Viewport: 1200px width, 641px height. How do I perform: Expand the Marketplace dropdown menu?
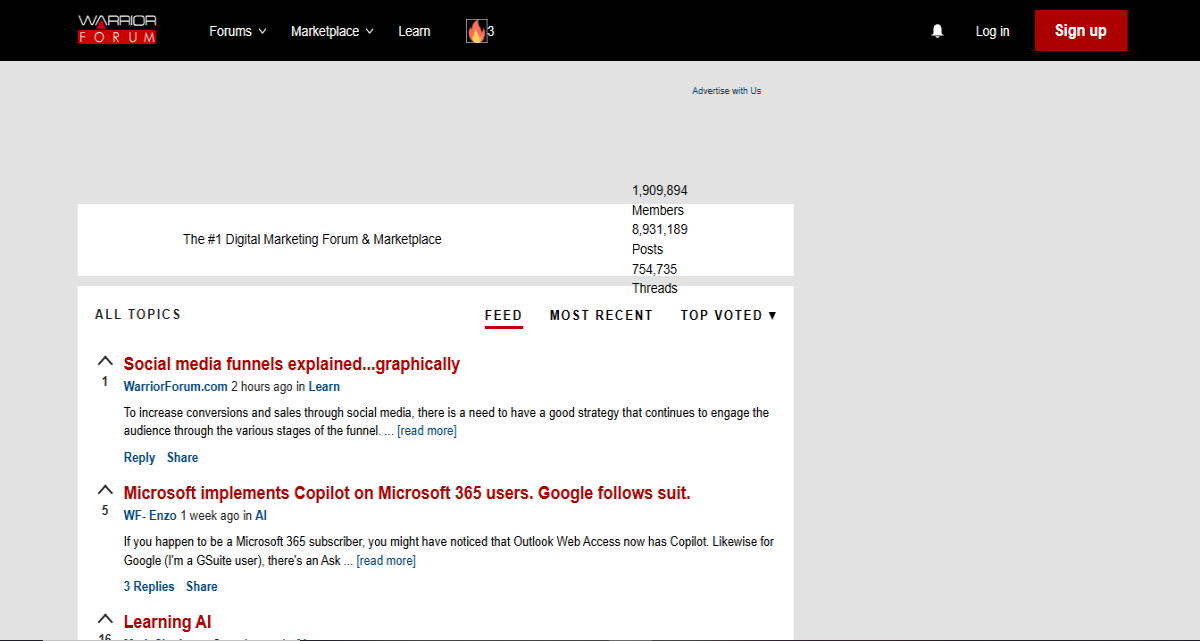pos(332,31)
